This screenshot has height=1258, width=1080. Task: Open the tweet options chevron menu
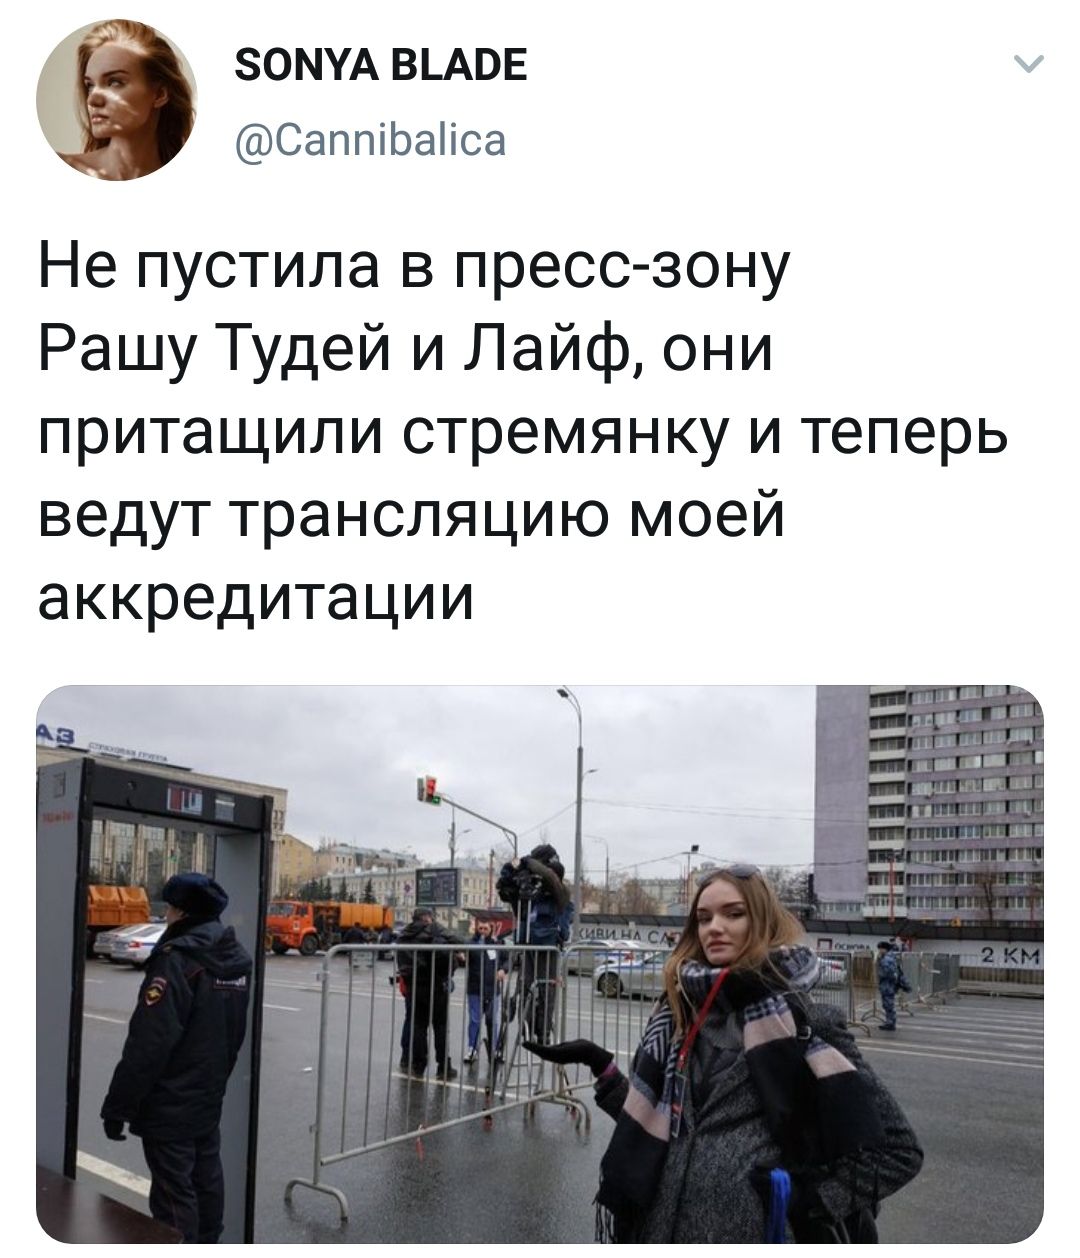click(x=1028, y=68)
